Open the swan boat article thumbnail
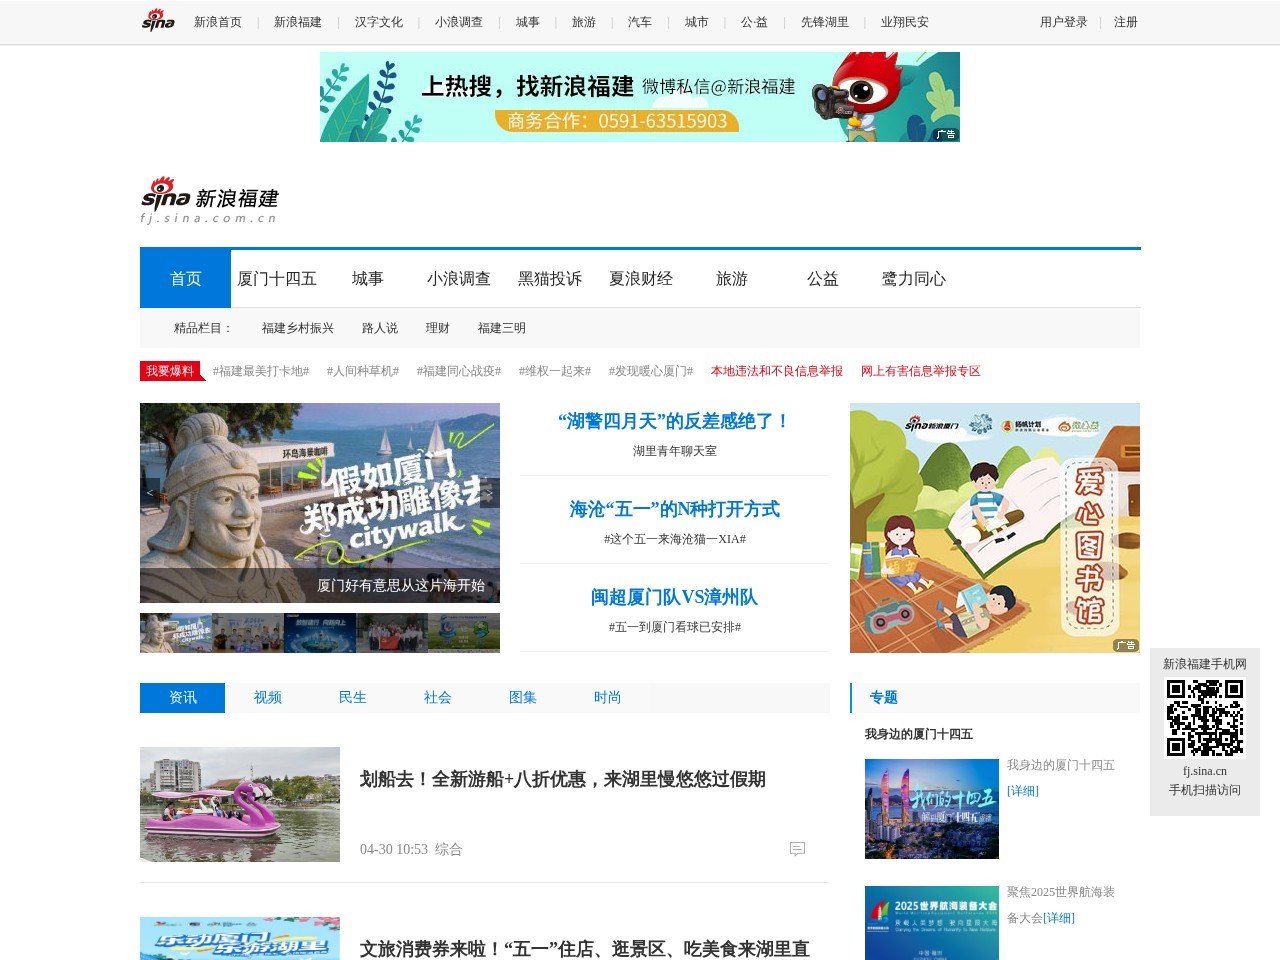 [240, 804]
